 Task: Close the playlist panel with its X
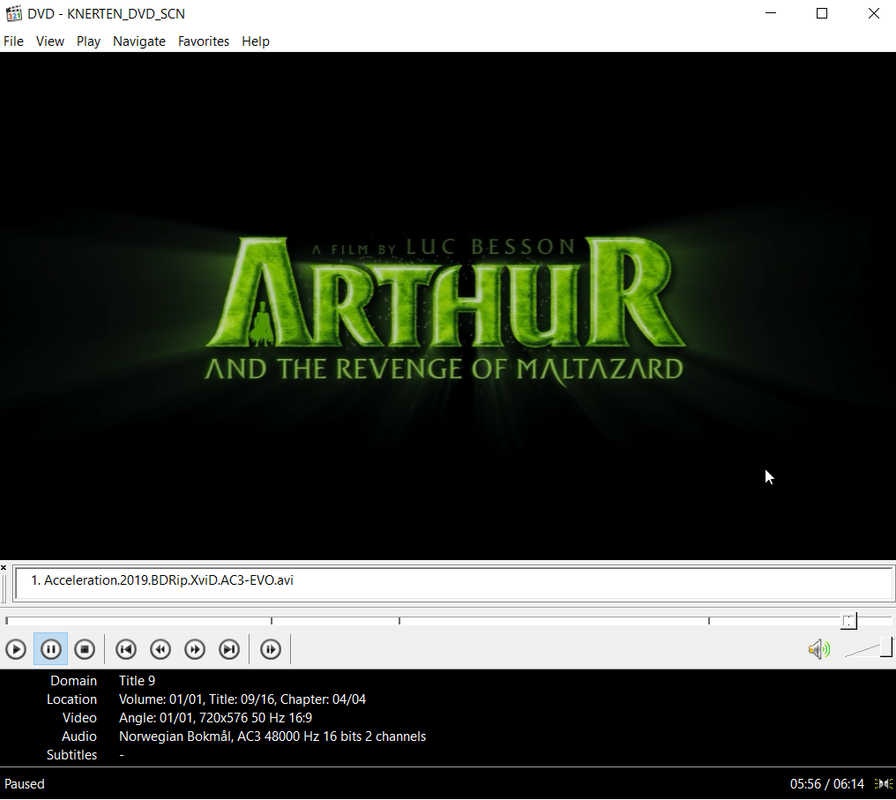tap(3, 567)
